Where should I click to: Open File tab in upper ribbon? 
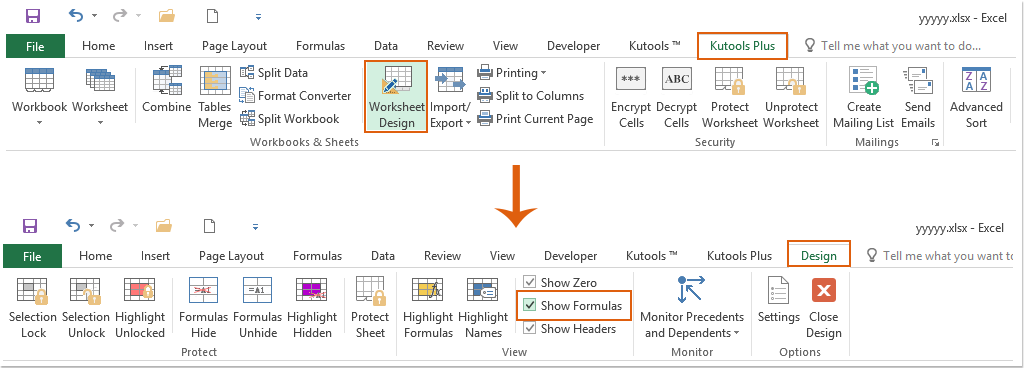coord(35,46)
